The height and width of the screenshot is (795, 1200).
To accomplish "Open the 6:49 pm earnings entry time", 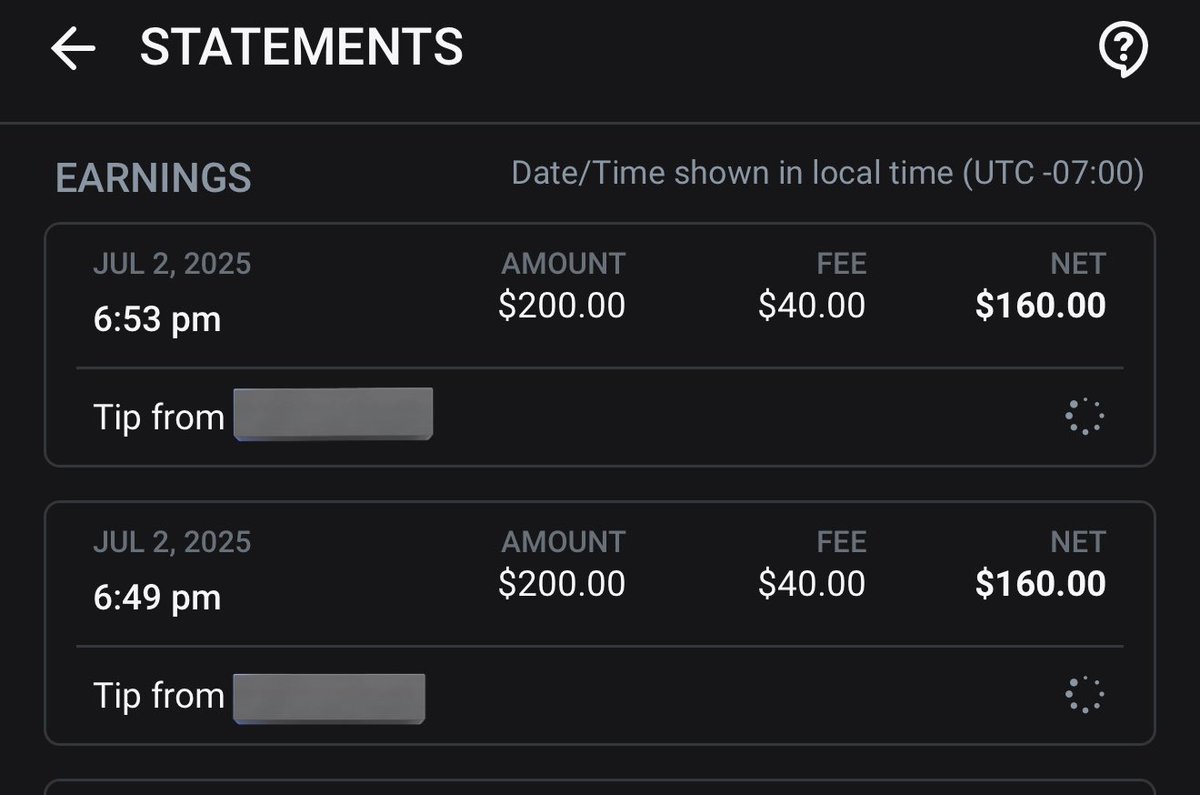I will tap(157, 598).
